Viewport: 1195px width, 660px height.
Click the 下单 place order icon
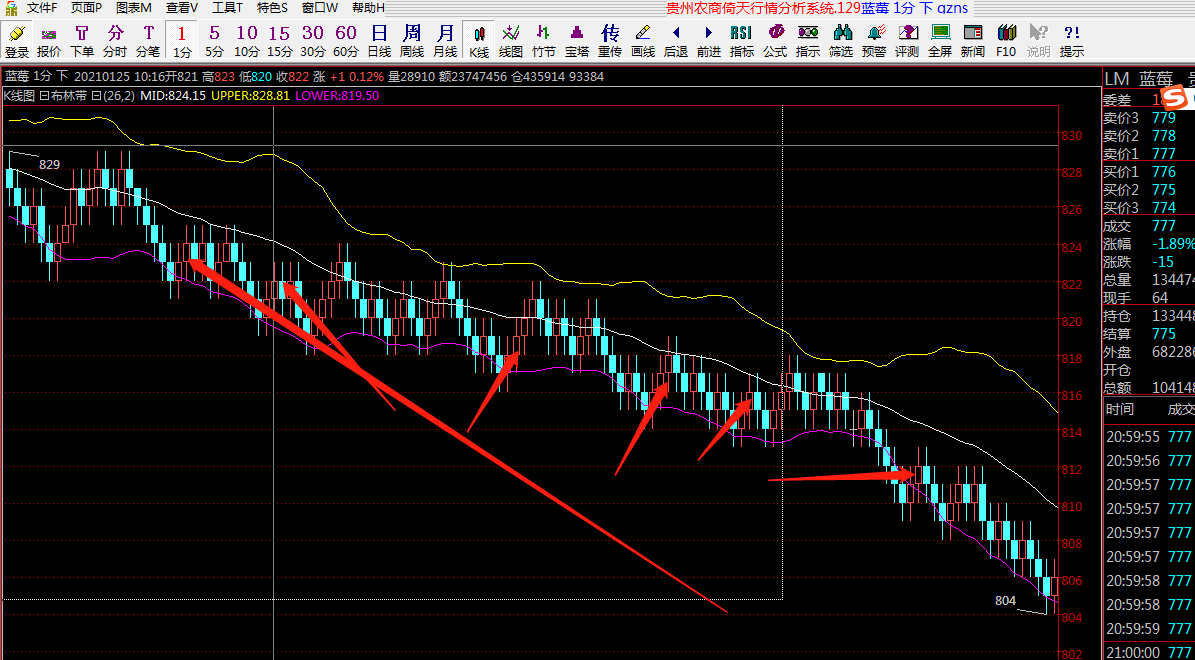click(82, 41)
